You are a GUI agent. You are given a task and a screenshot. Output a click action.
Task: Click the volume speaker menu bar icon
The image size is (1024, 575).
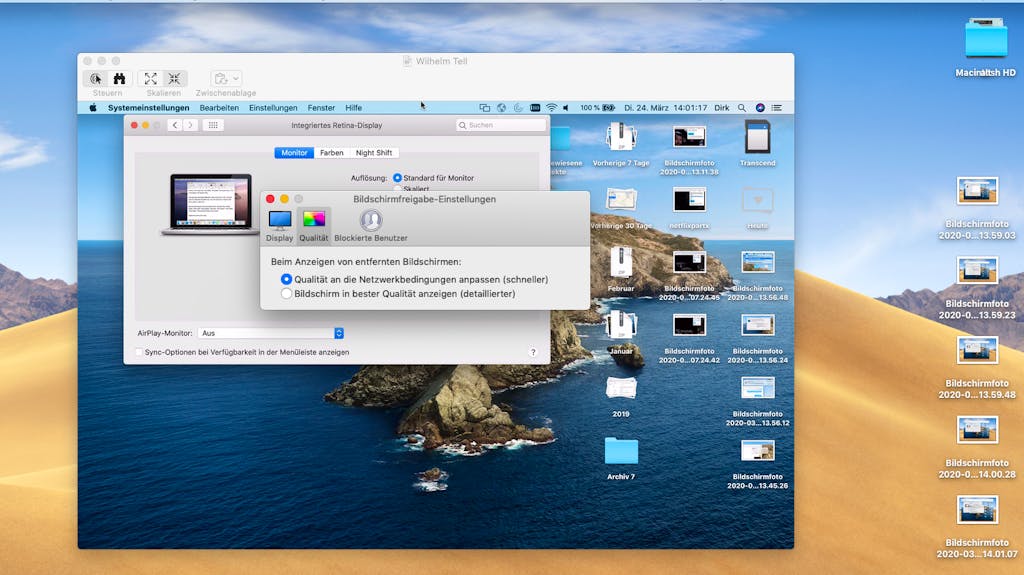pyautogui.click(x=566, y=108)
